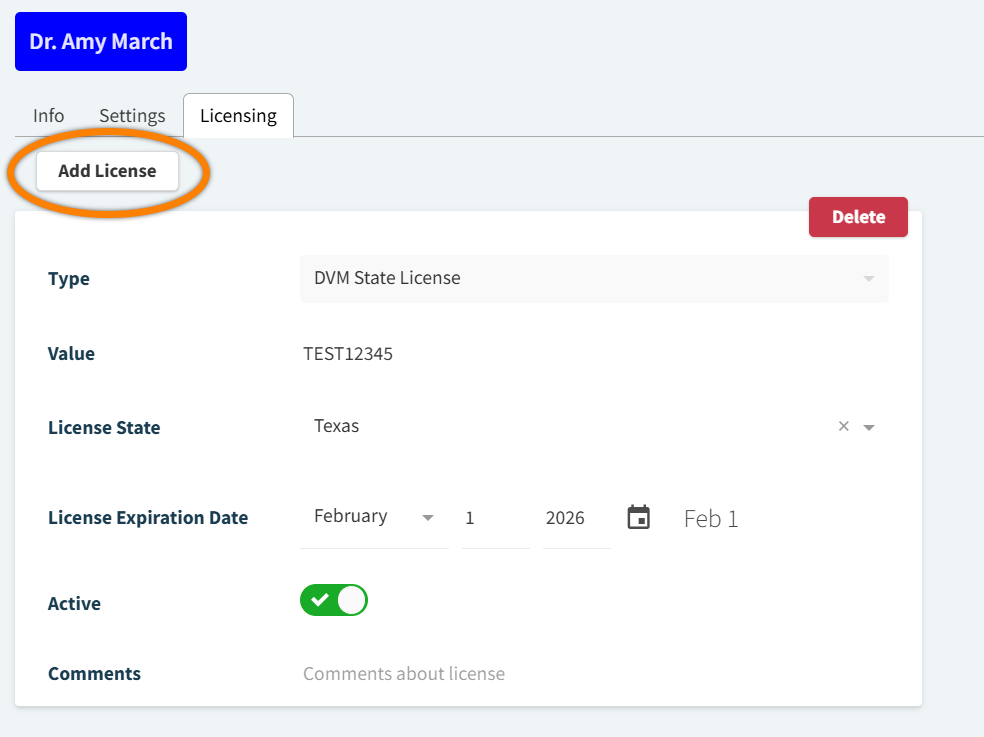Image resolution: width=984 pixels, height=737 pixels.
Task: Click the Feb 1 date preview text
Action: point(710,518)
